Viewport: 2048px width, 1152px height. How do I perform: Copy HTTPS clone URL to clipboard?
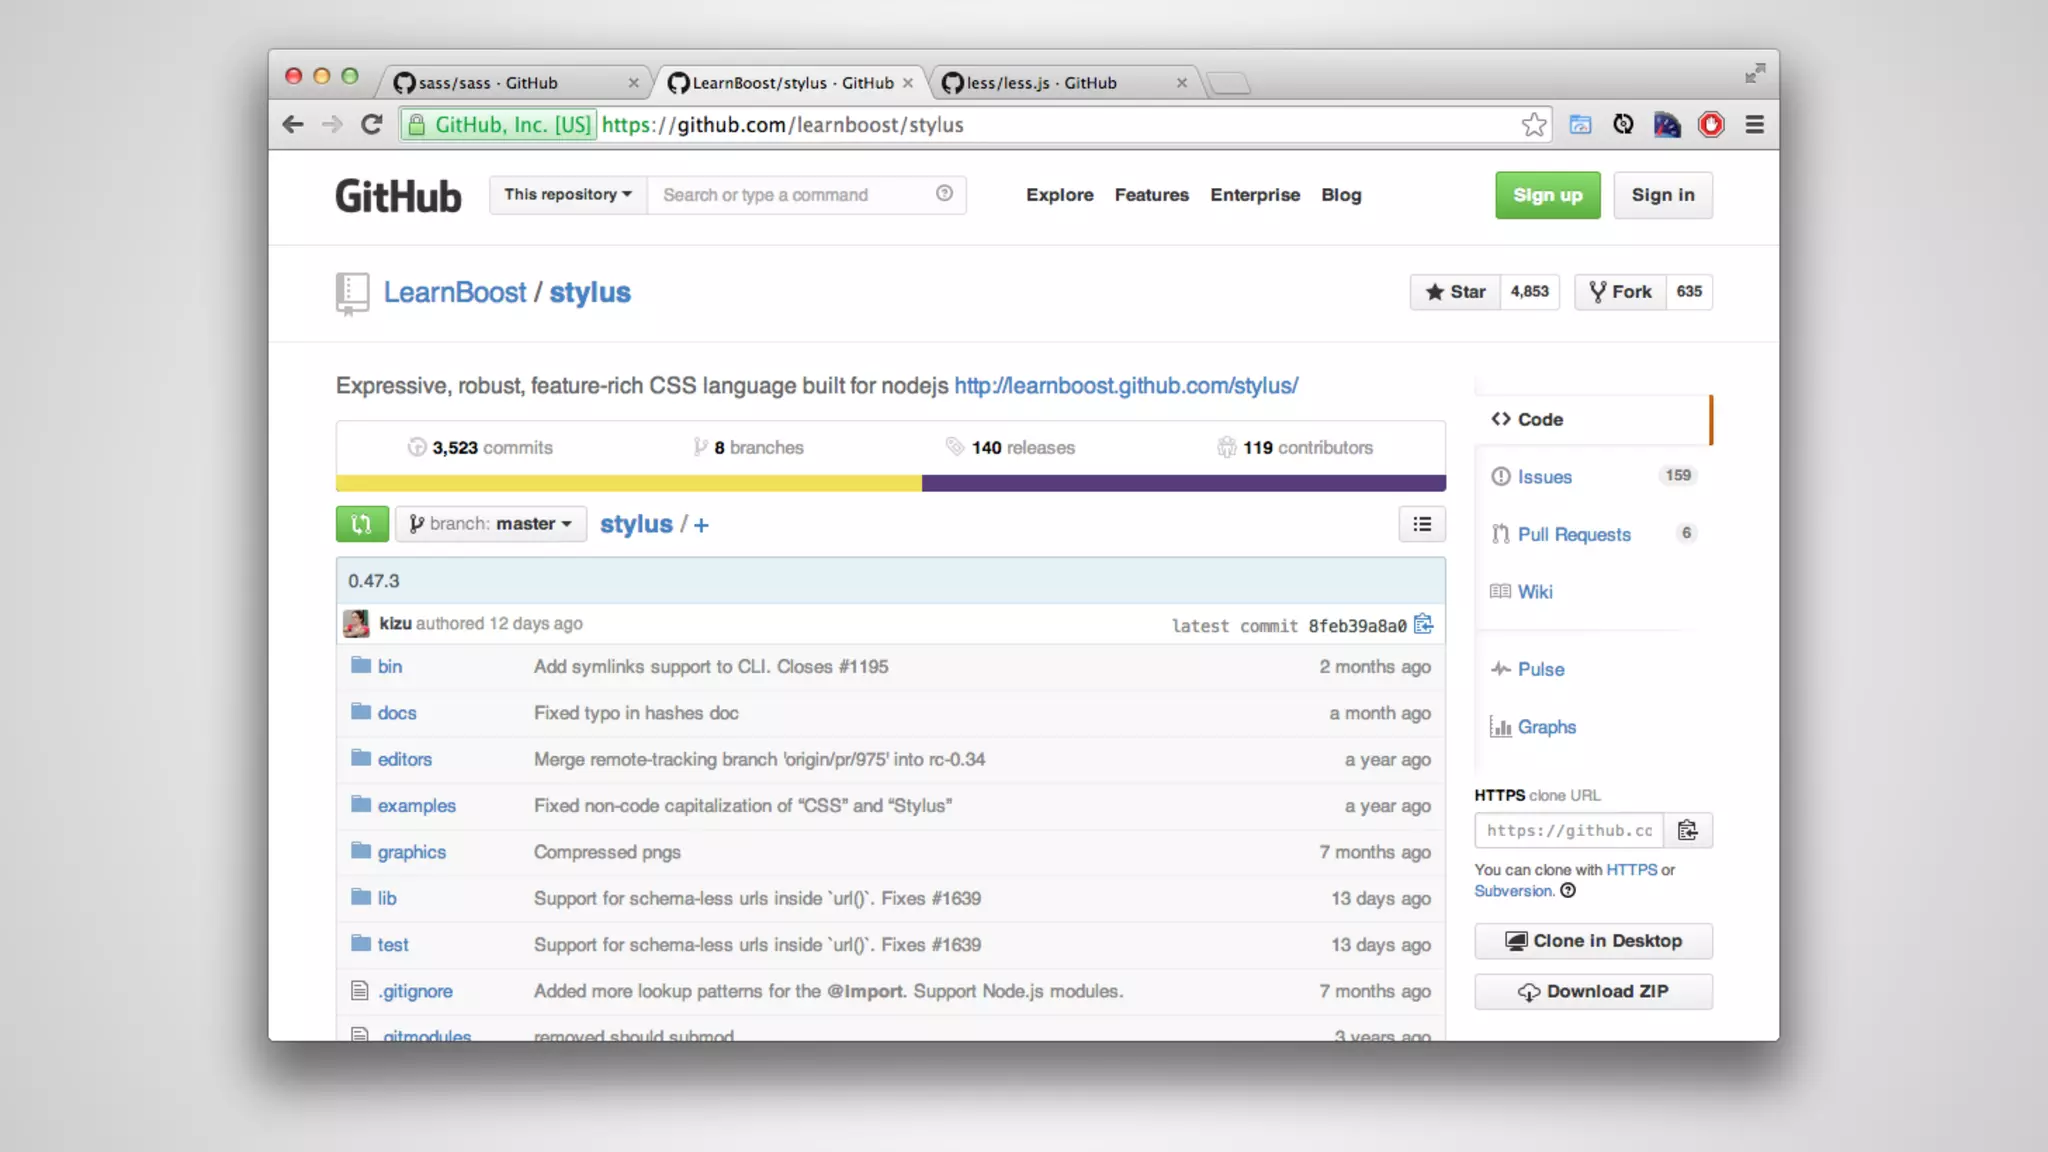click(1687, 831)
